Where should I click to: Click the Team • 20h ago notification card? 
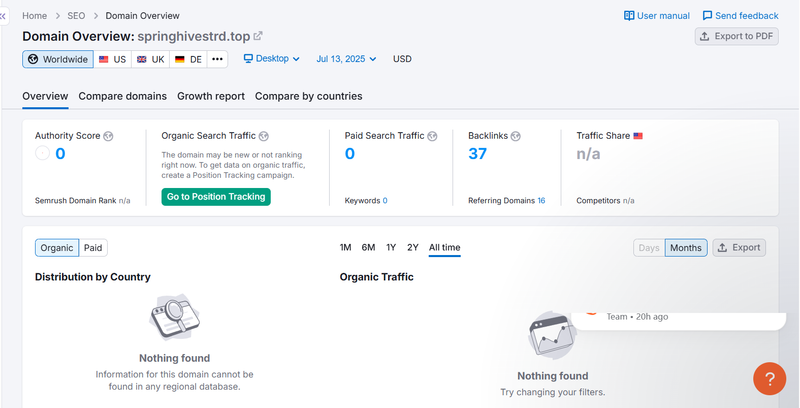pos(678,321)
